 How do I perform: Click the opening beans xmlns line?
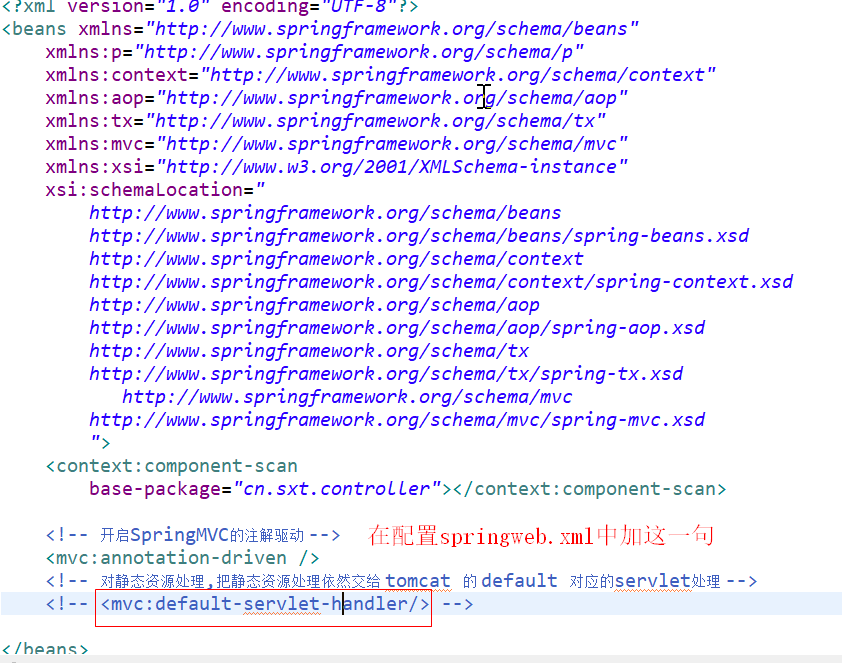click(320, 29)
